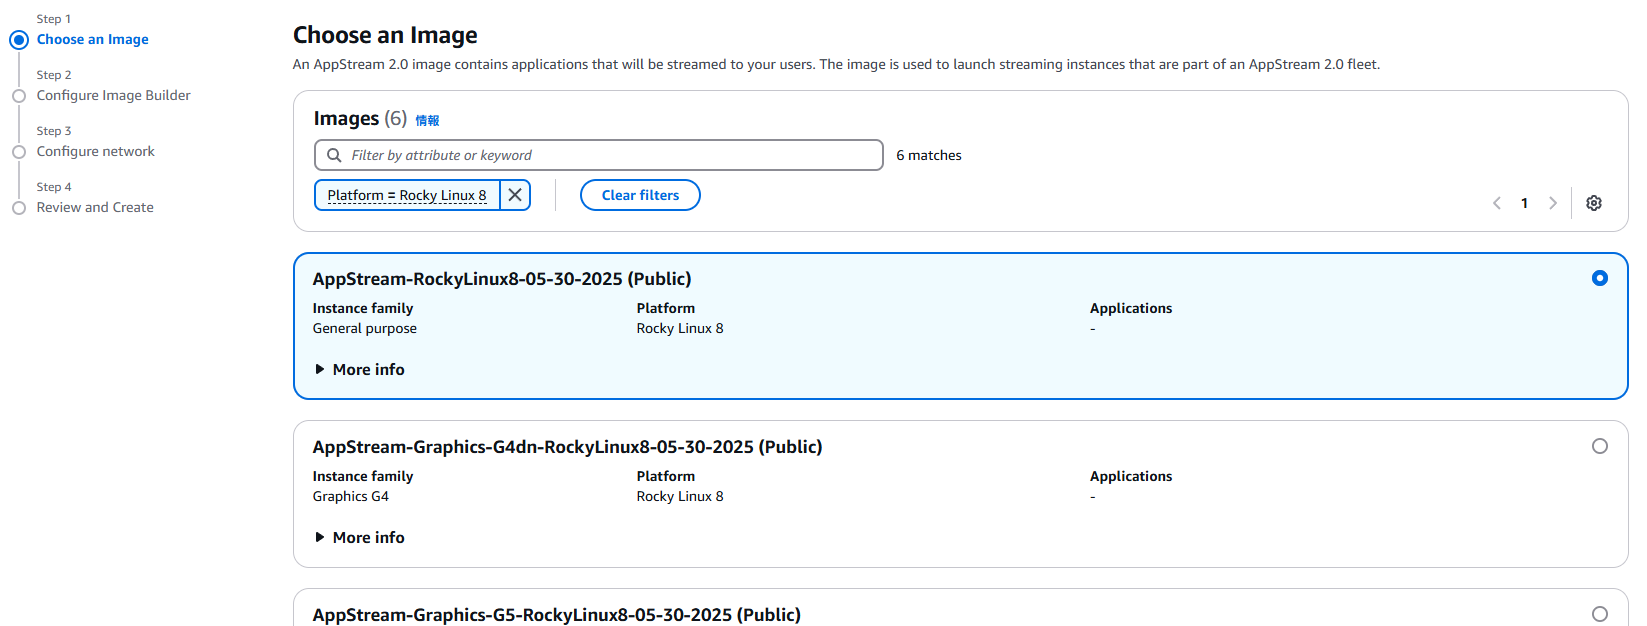
Task: Click the AppStream-RockyLinux8-05-30-2025 (Public) title
Action: [502, 279]
